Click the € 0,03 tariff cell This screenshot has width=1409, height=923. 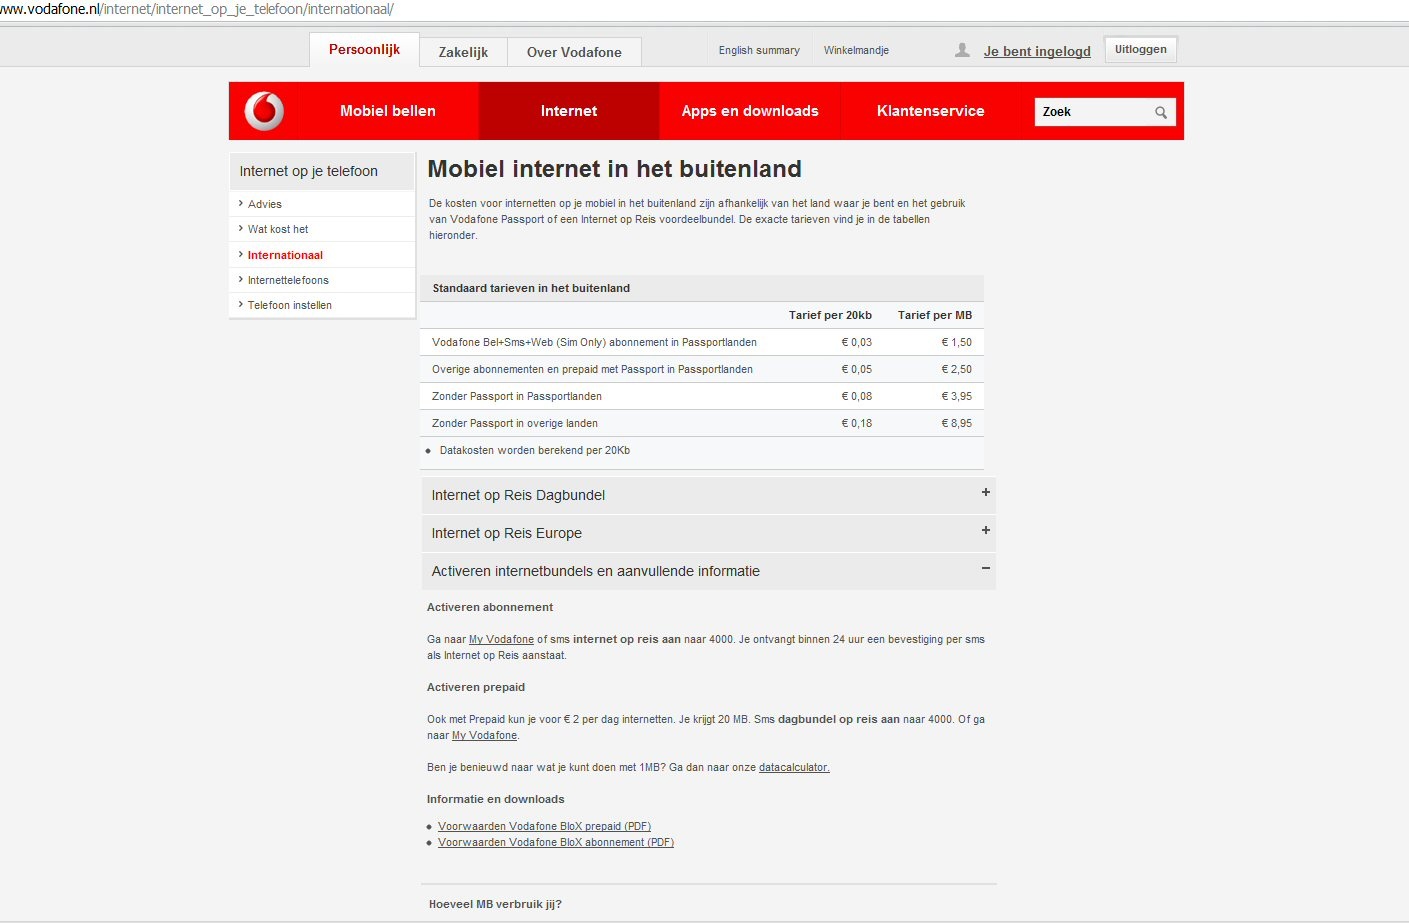pos(856,342)
